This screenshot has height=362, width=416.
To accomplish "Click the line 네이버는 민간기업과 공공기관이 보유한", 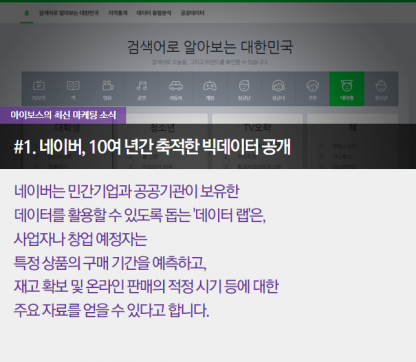I will 127,192.
